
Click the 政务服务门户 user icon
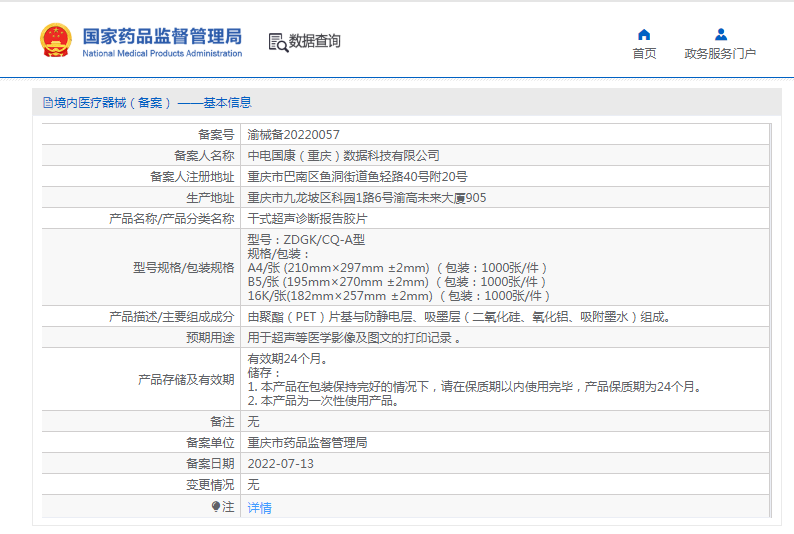coord(721,34)
